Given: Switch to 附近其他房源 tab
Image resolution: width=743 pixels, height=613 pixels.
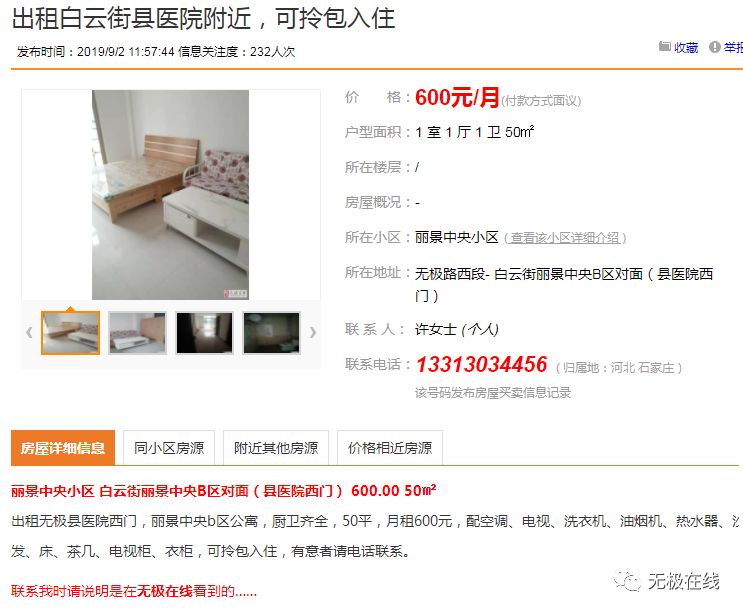Looking at the screenshot, I should 276,448.
